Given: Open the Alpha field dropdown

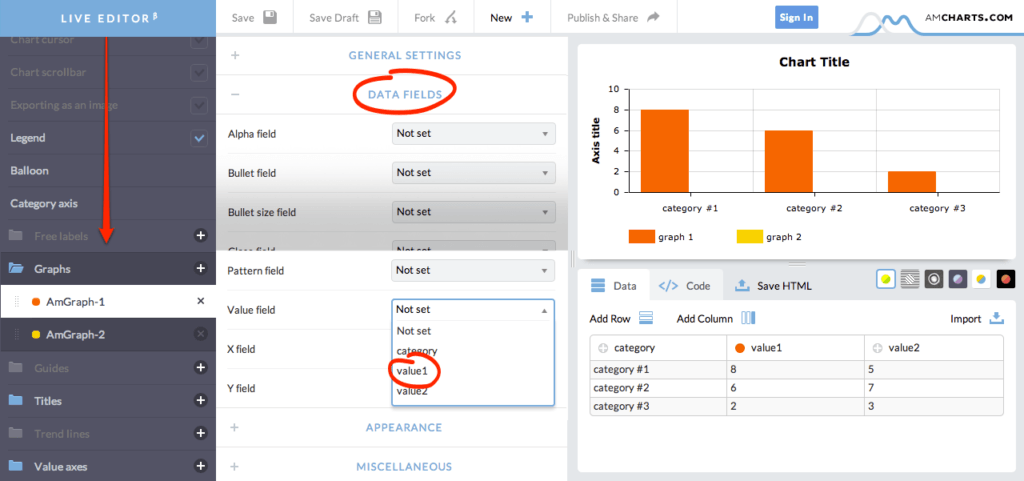Looking at the screenshot, I should tap(473, 134).
